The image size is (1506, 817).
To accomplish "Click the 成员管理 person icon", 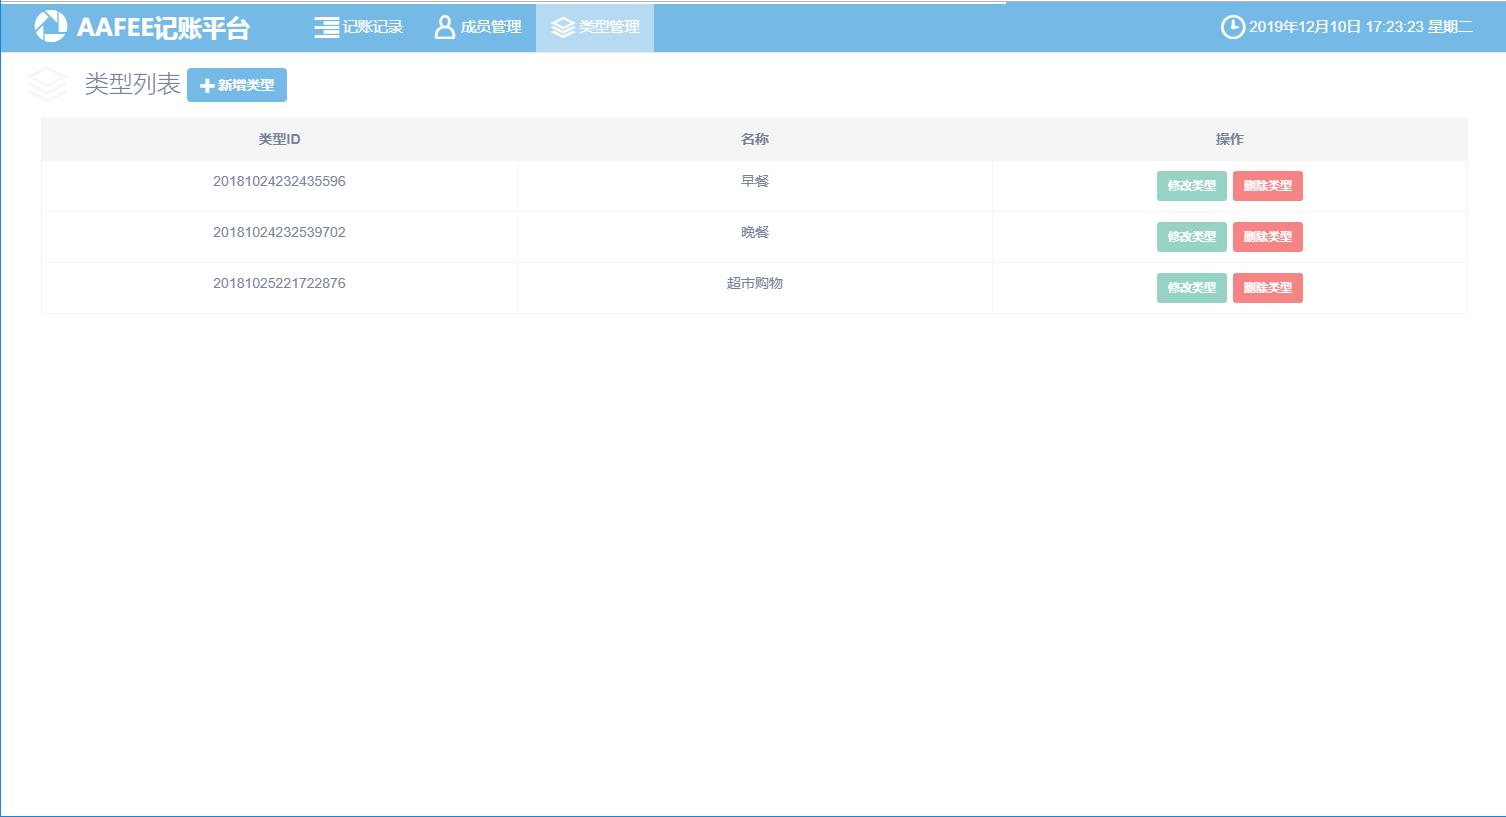I will tap(445, 28).
